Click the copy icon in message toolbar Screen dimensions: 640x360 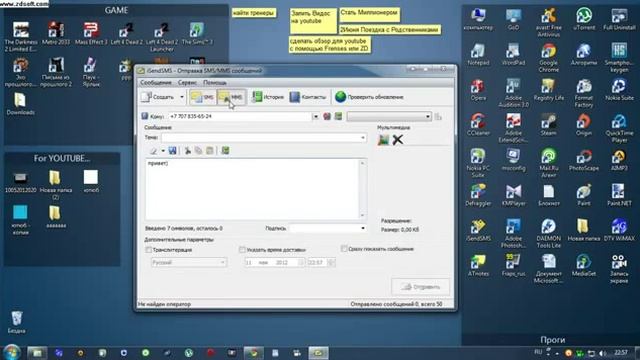198,151
